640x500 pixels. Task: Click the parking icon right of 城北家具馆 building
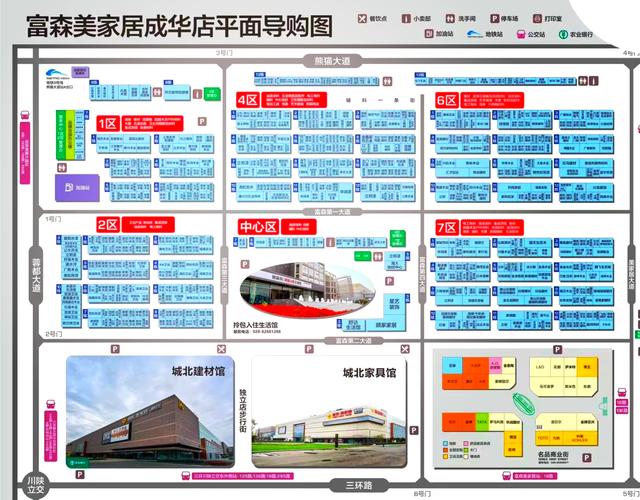click(414, 430)
